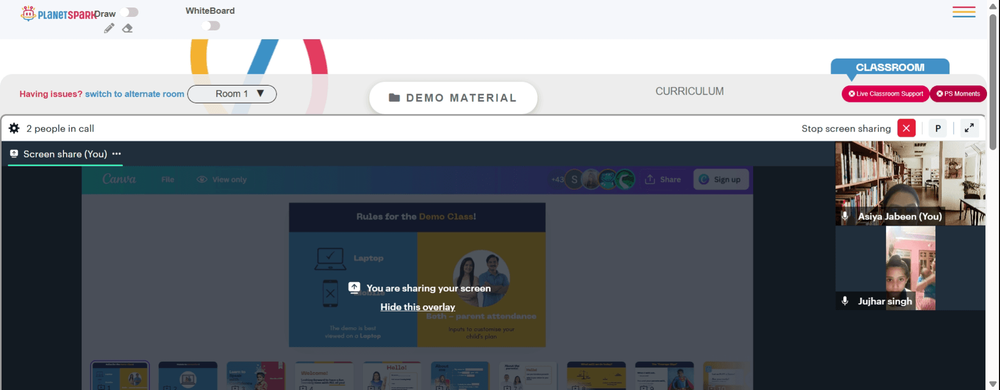Click the switch to alternate room link
The width and height of the screenshot is (1000, 390).
pyautogui.click(x=135, y=94)
